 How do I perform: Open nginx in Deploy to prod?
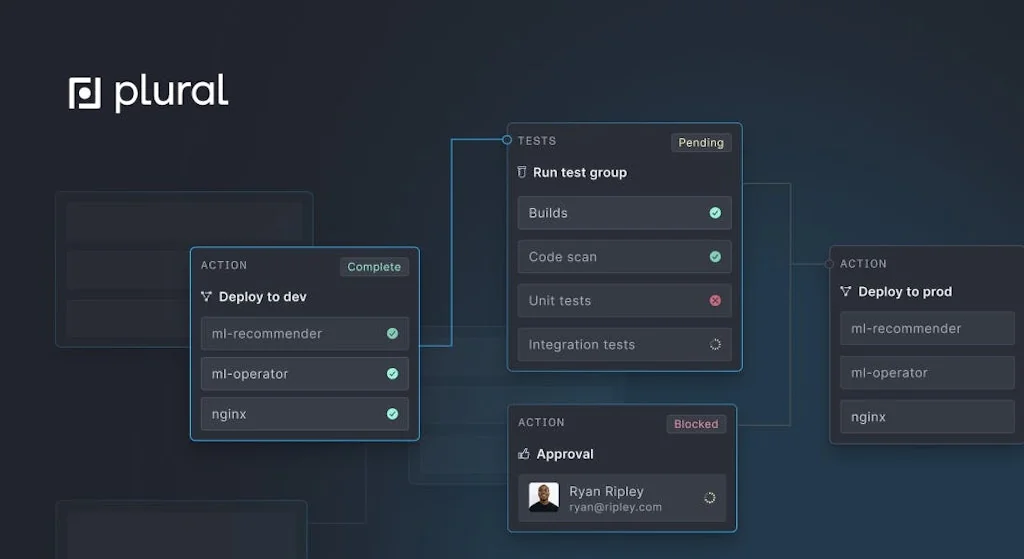tap(927, 417)
